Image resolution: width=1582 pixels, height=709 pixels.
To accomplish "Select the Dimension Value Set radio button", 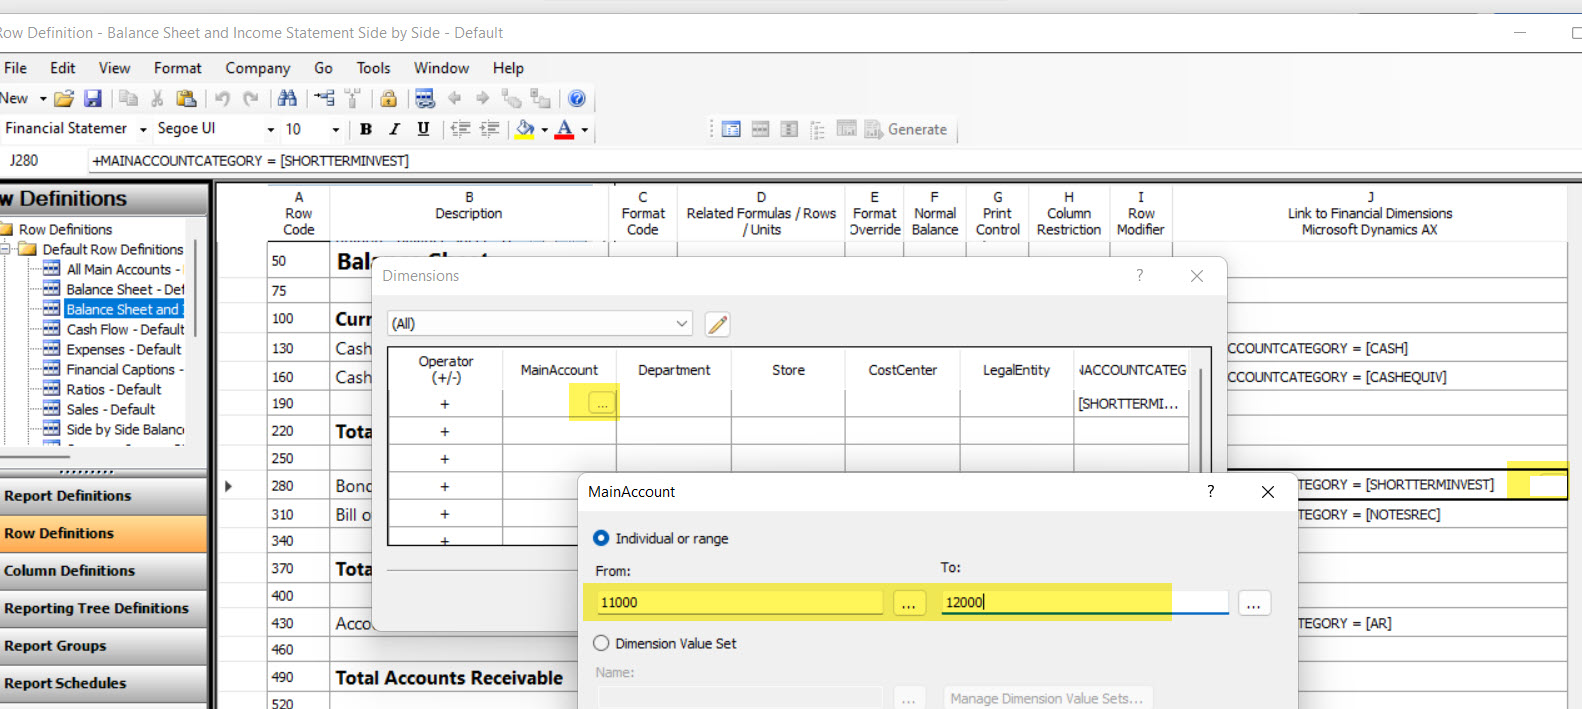I will 601,643.
